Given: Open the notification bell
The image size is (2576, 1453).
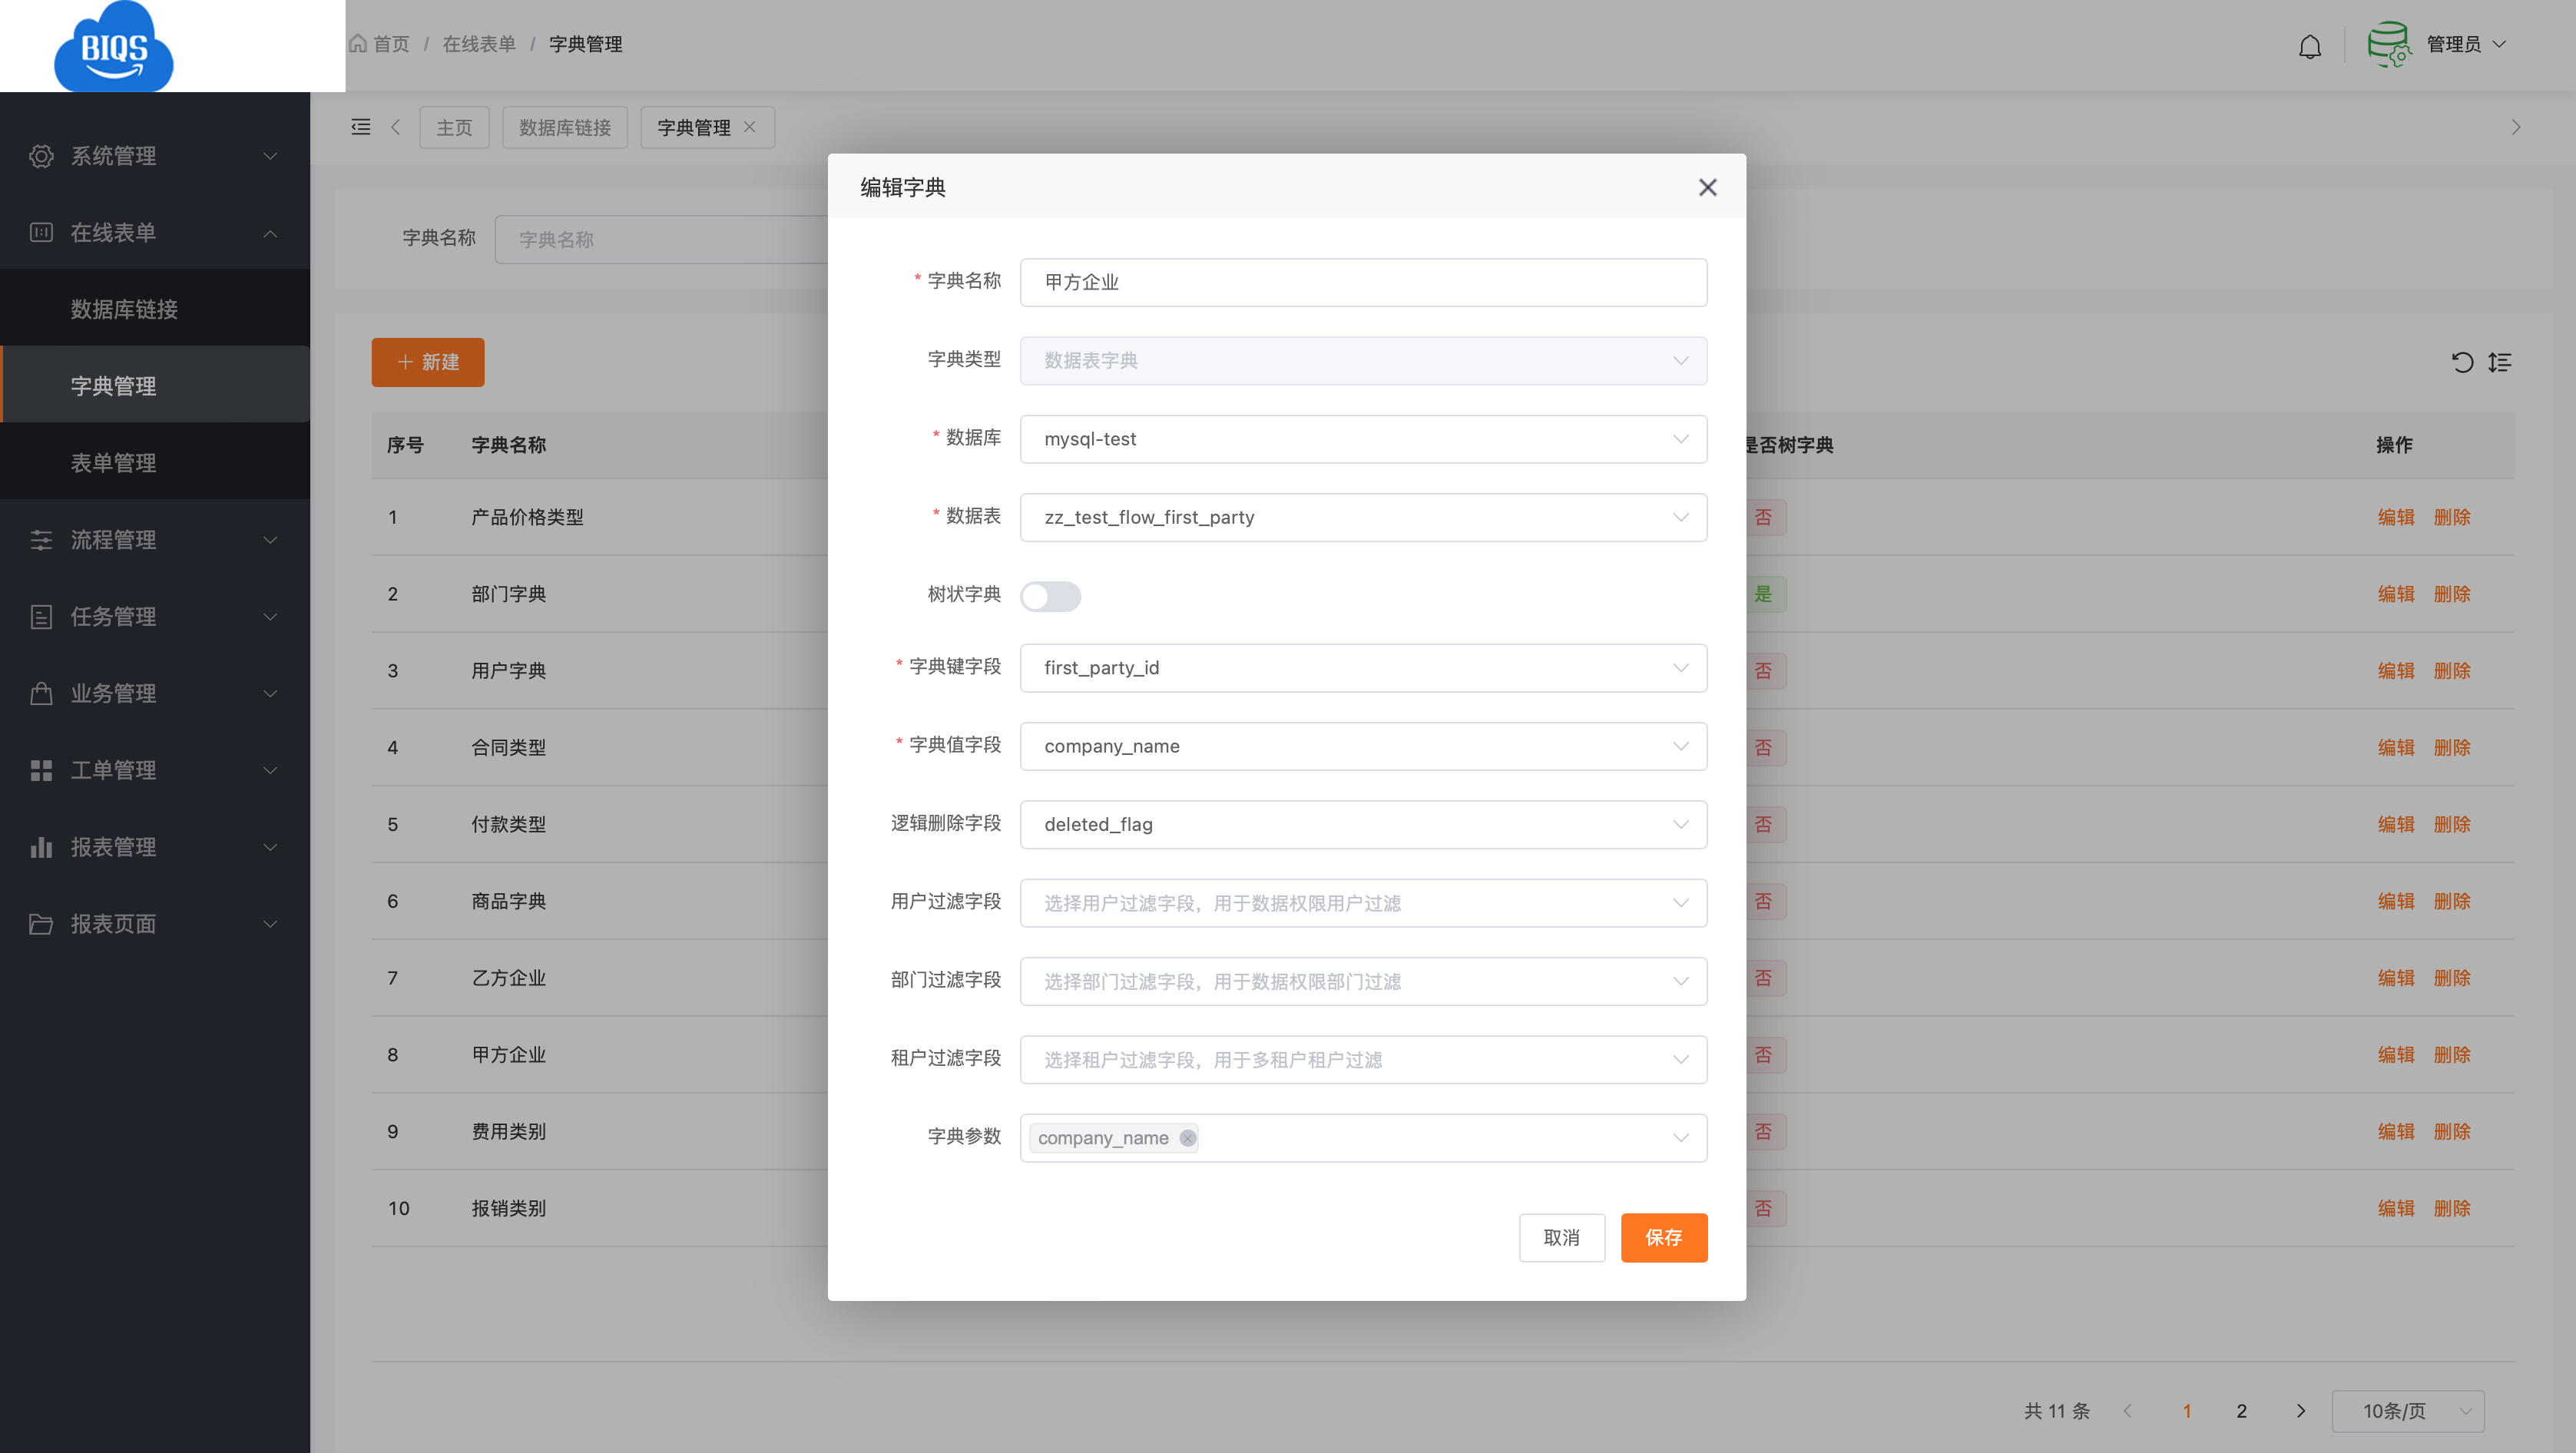Looking at the screenshot, I should [2309, 46].
